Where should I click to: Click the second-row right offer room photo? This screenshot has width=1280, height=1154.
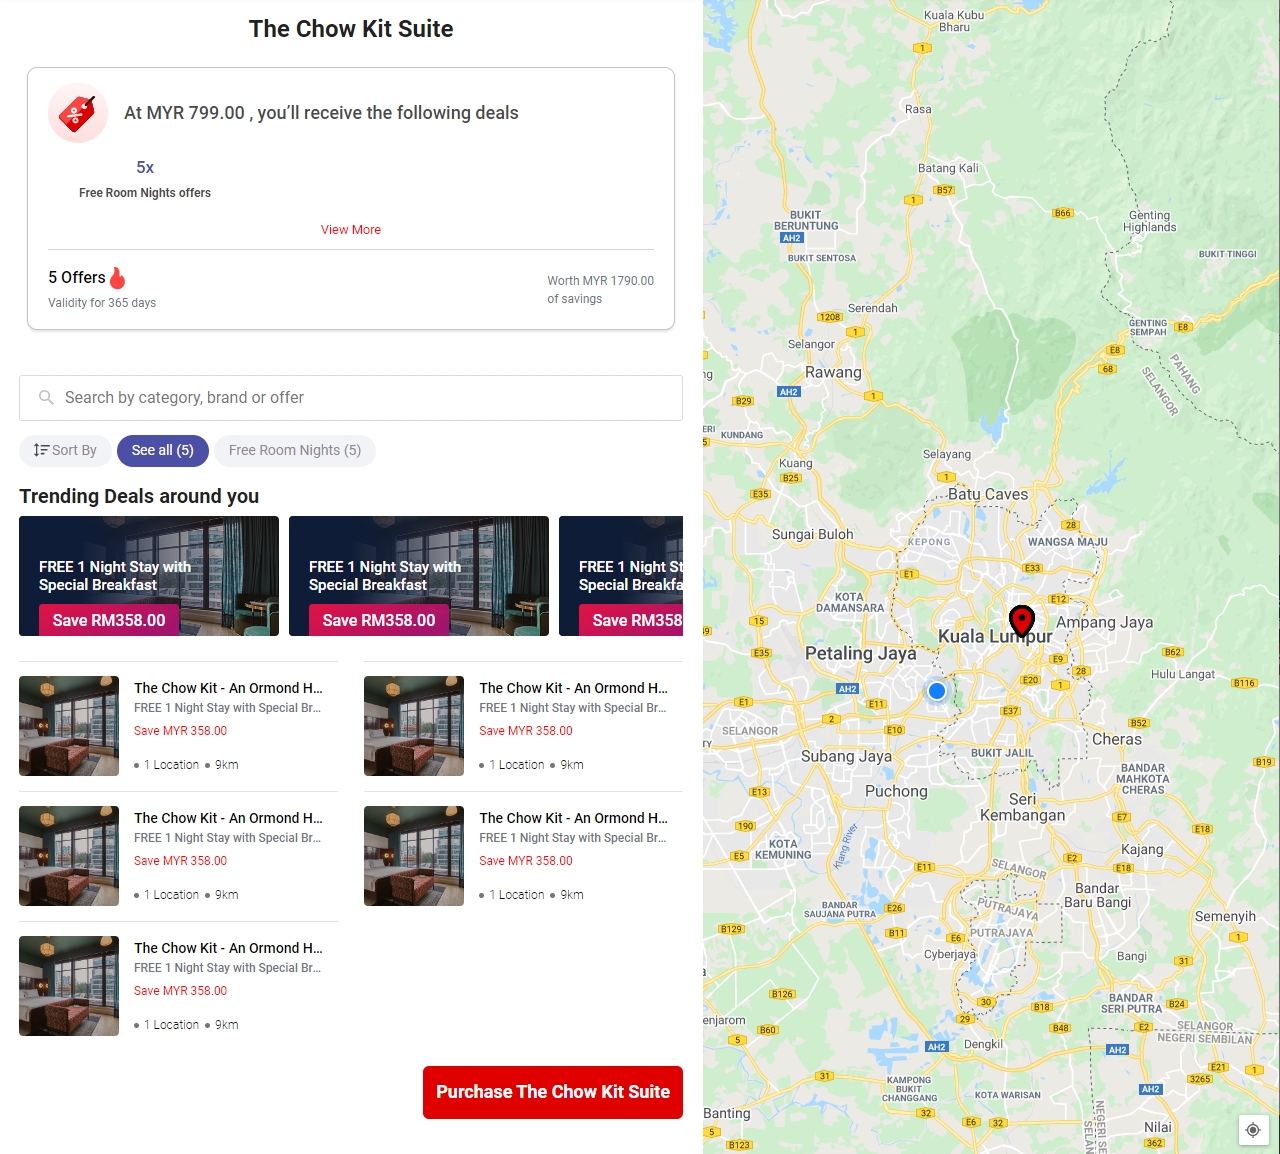pos(414,856)
